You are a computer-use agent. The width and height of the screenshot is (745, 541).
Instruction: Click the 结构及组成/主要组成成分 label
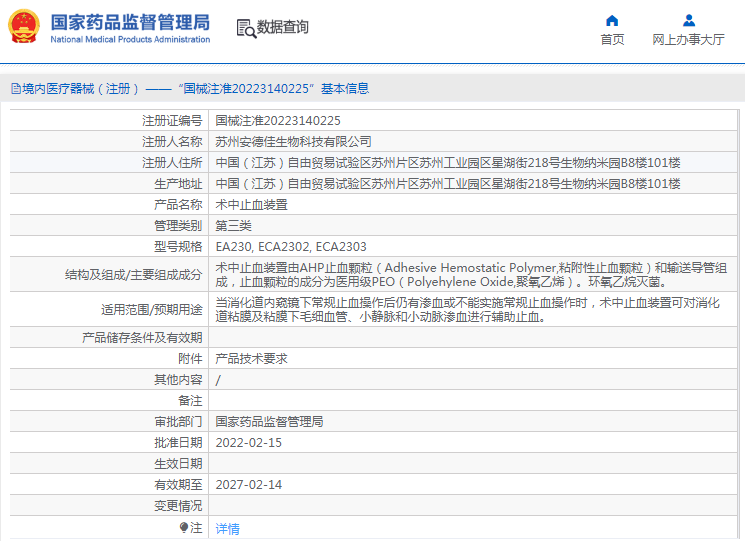[134, 275]
